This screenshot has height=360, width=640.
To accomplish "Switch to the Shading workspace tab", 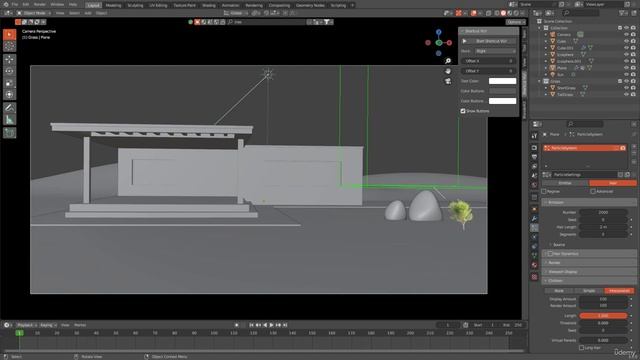I will 209,5.
